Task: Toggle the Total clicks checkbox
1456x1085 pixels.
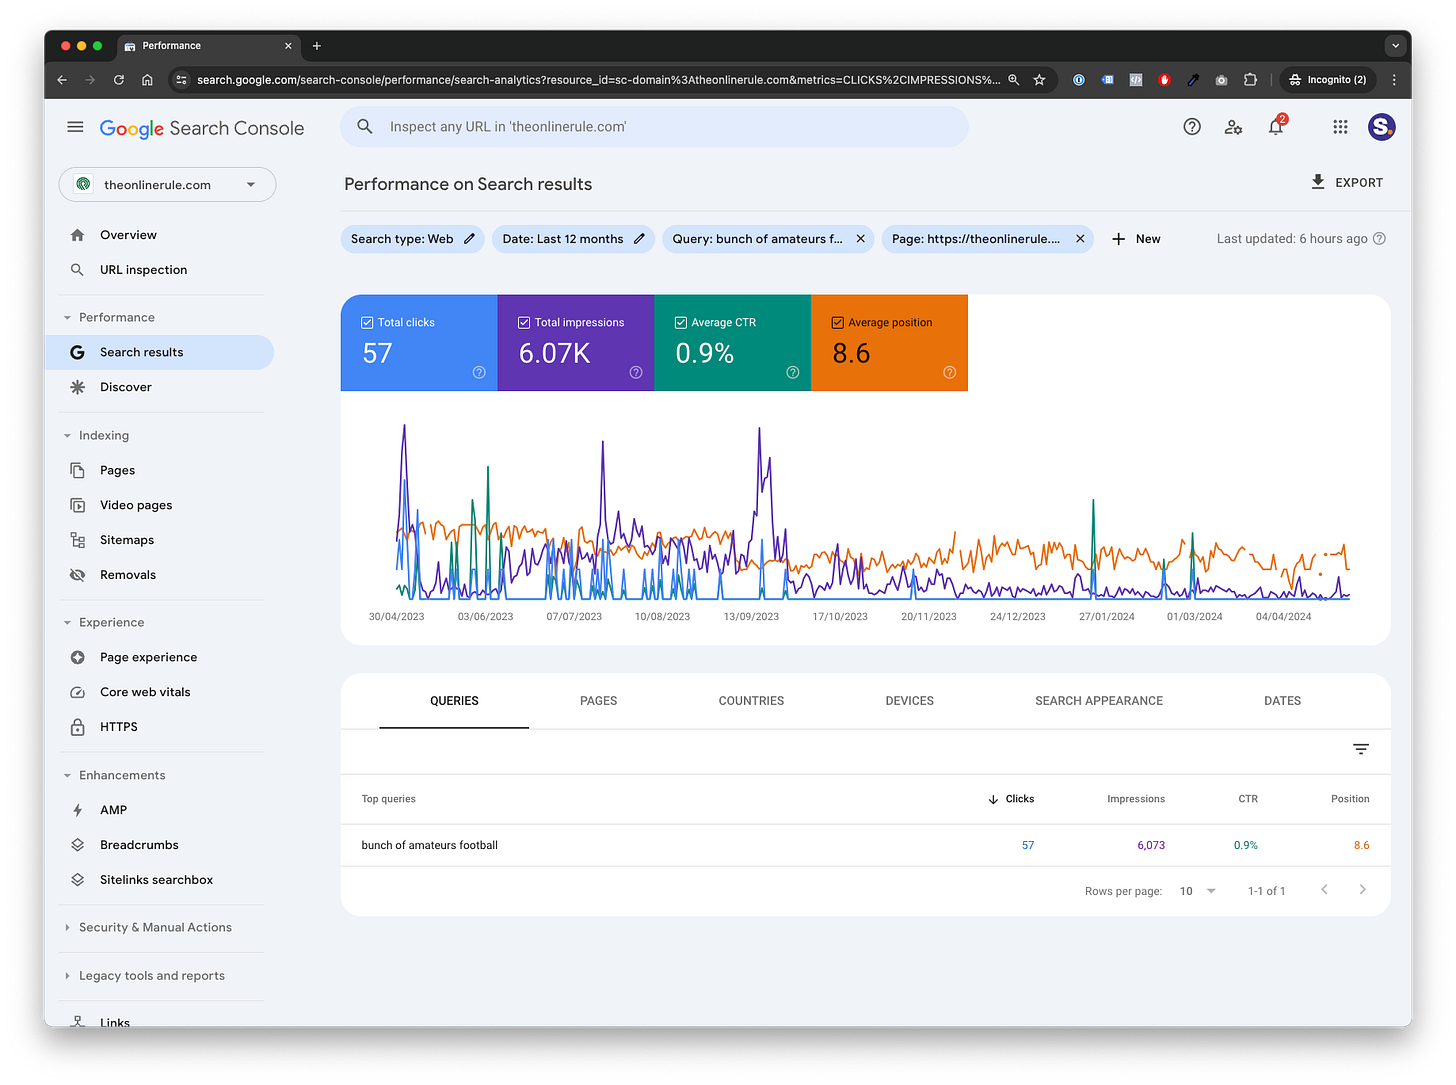Action: [x=367, y=323]
